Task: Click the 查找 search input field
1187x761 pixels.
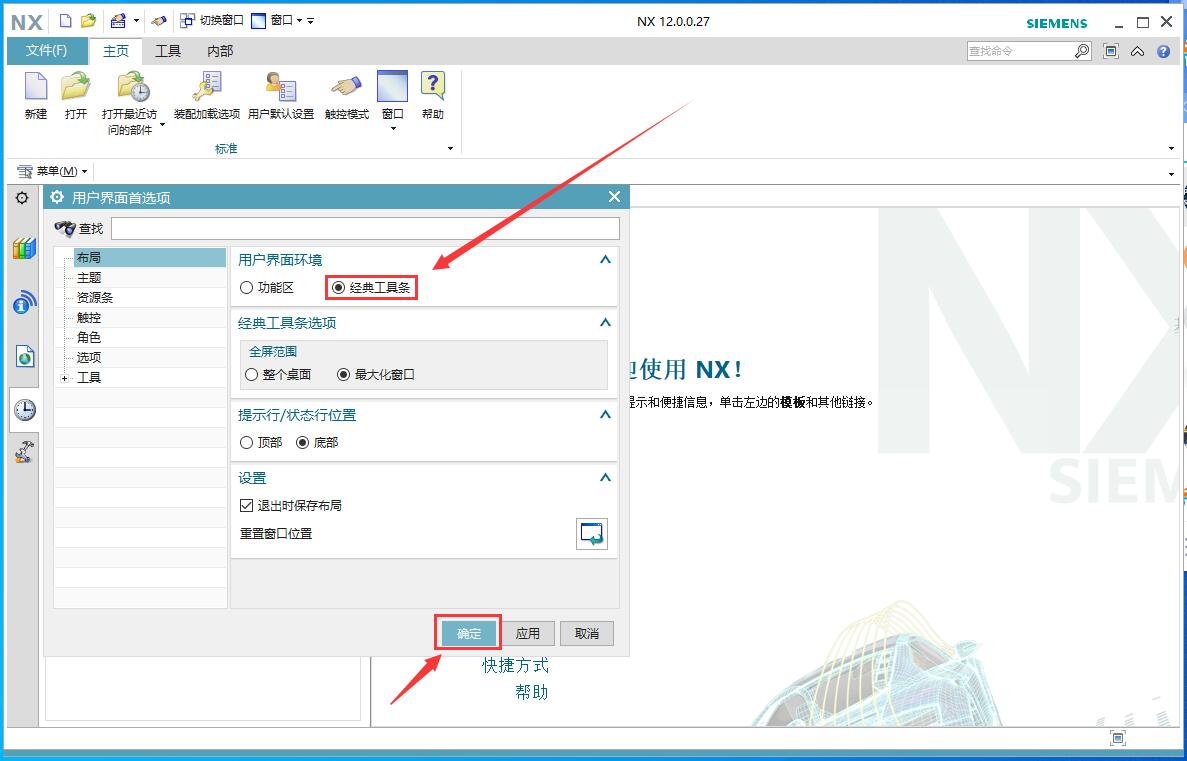Action: [365, 229]
